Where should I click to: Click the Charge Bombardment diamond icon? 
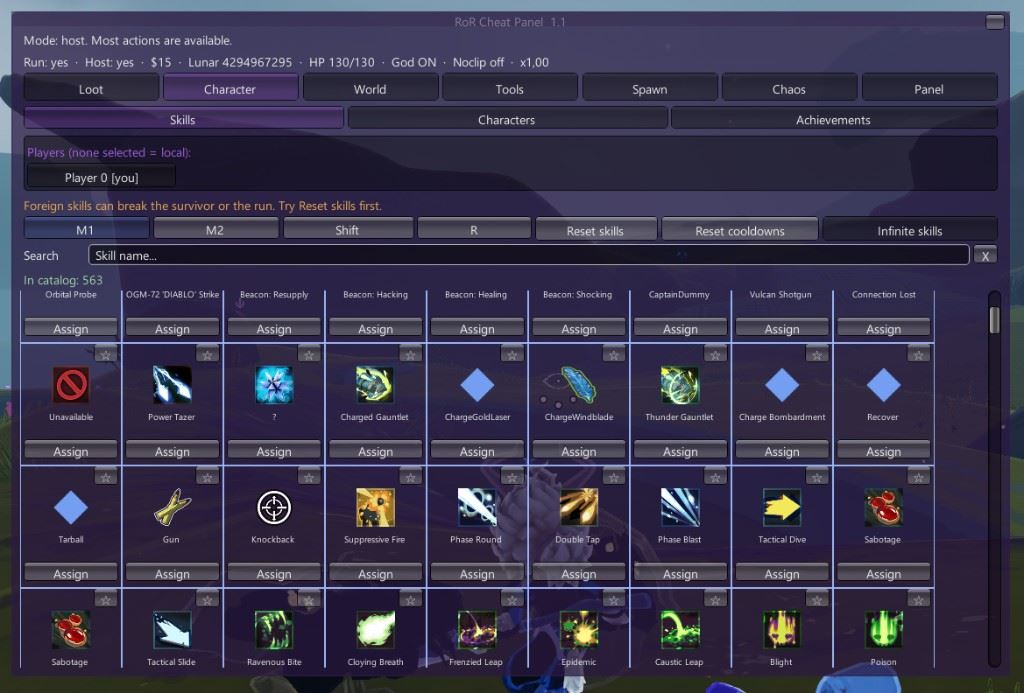click(782, 384)
